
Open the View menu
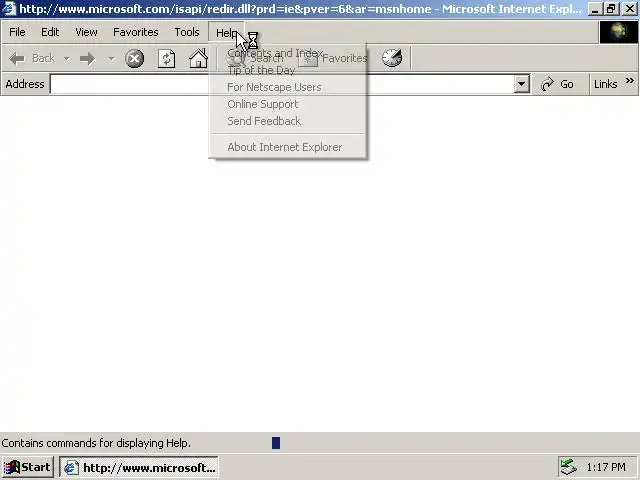[x=86, y=32]
